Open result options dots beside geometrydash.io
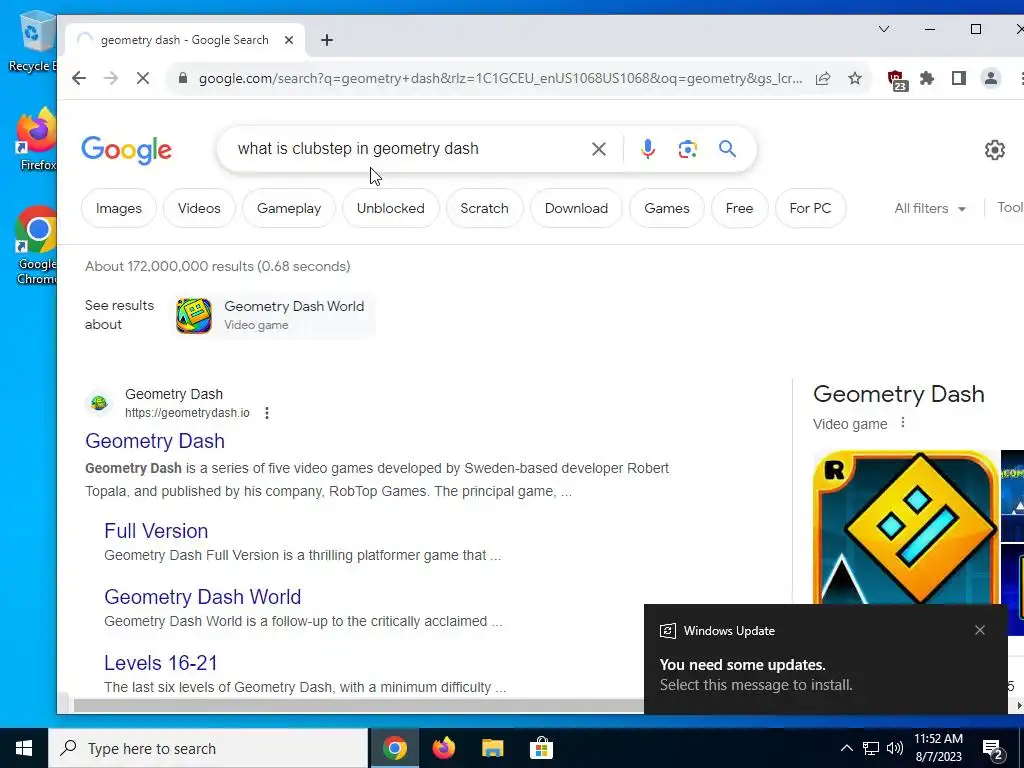Viewport: 1024px width, 768px height. coord(266,413)
